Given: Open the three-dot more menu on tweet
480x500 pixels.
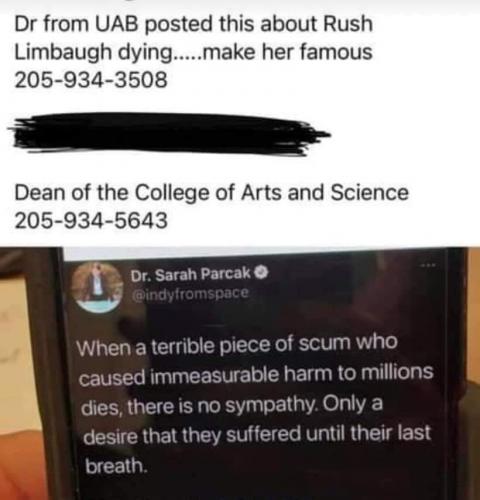Looking at the screenshot, I should tap(428, 265).
